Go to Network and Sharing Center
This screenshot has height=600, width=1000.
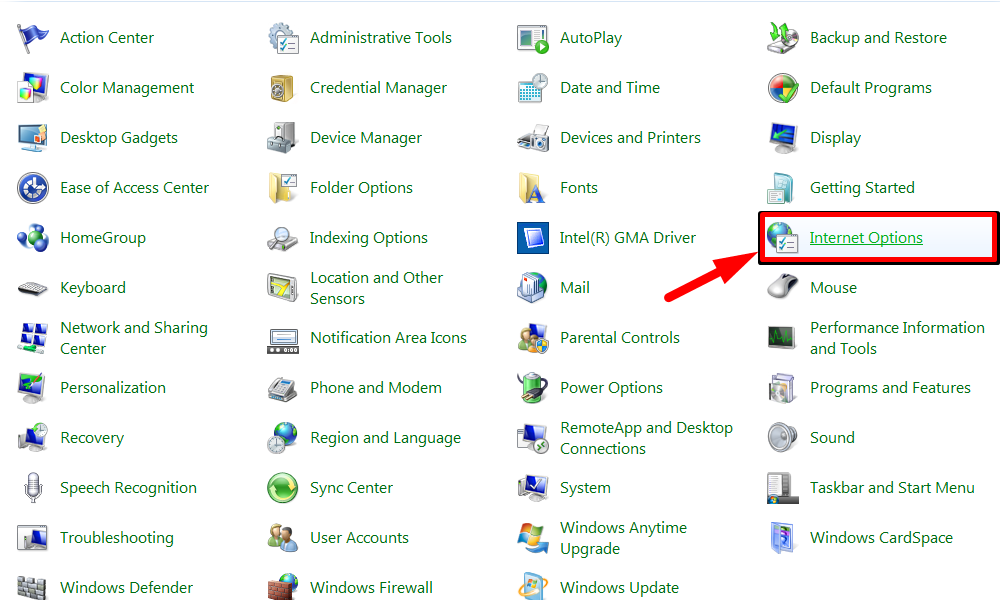pos(133,338)
